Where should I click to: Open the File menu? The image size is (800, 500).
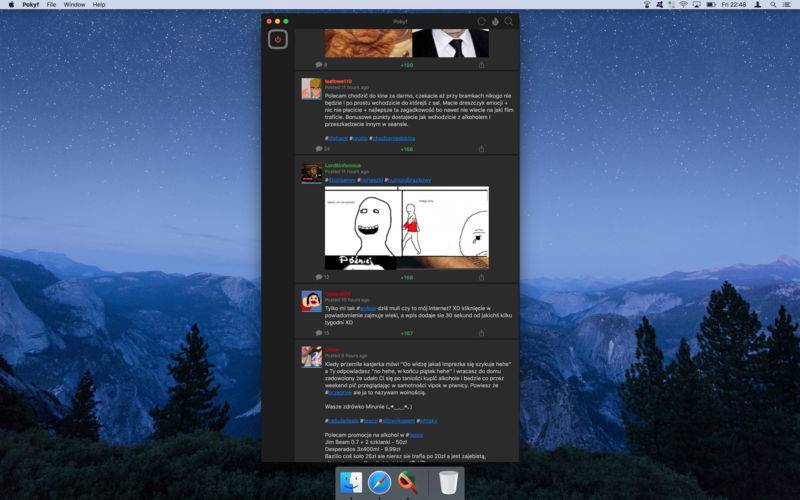click(51, 5)
